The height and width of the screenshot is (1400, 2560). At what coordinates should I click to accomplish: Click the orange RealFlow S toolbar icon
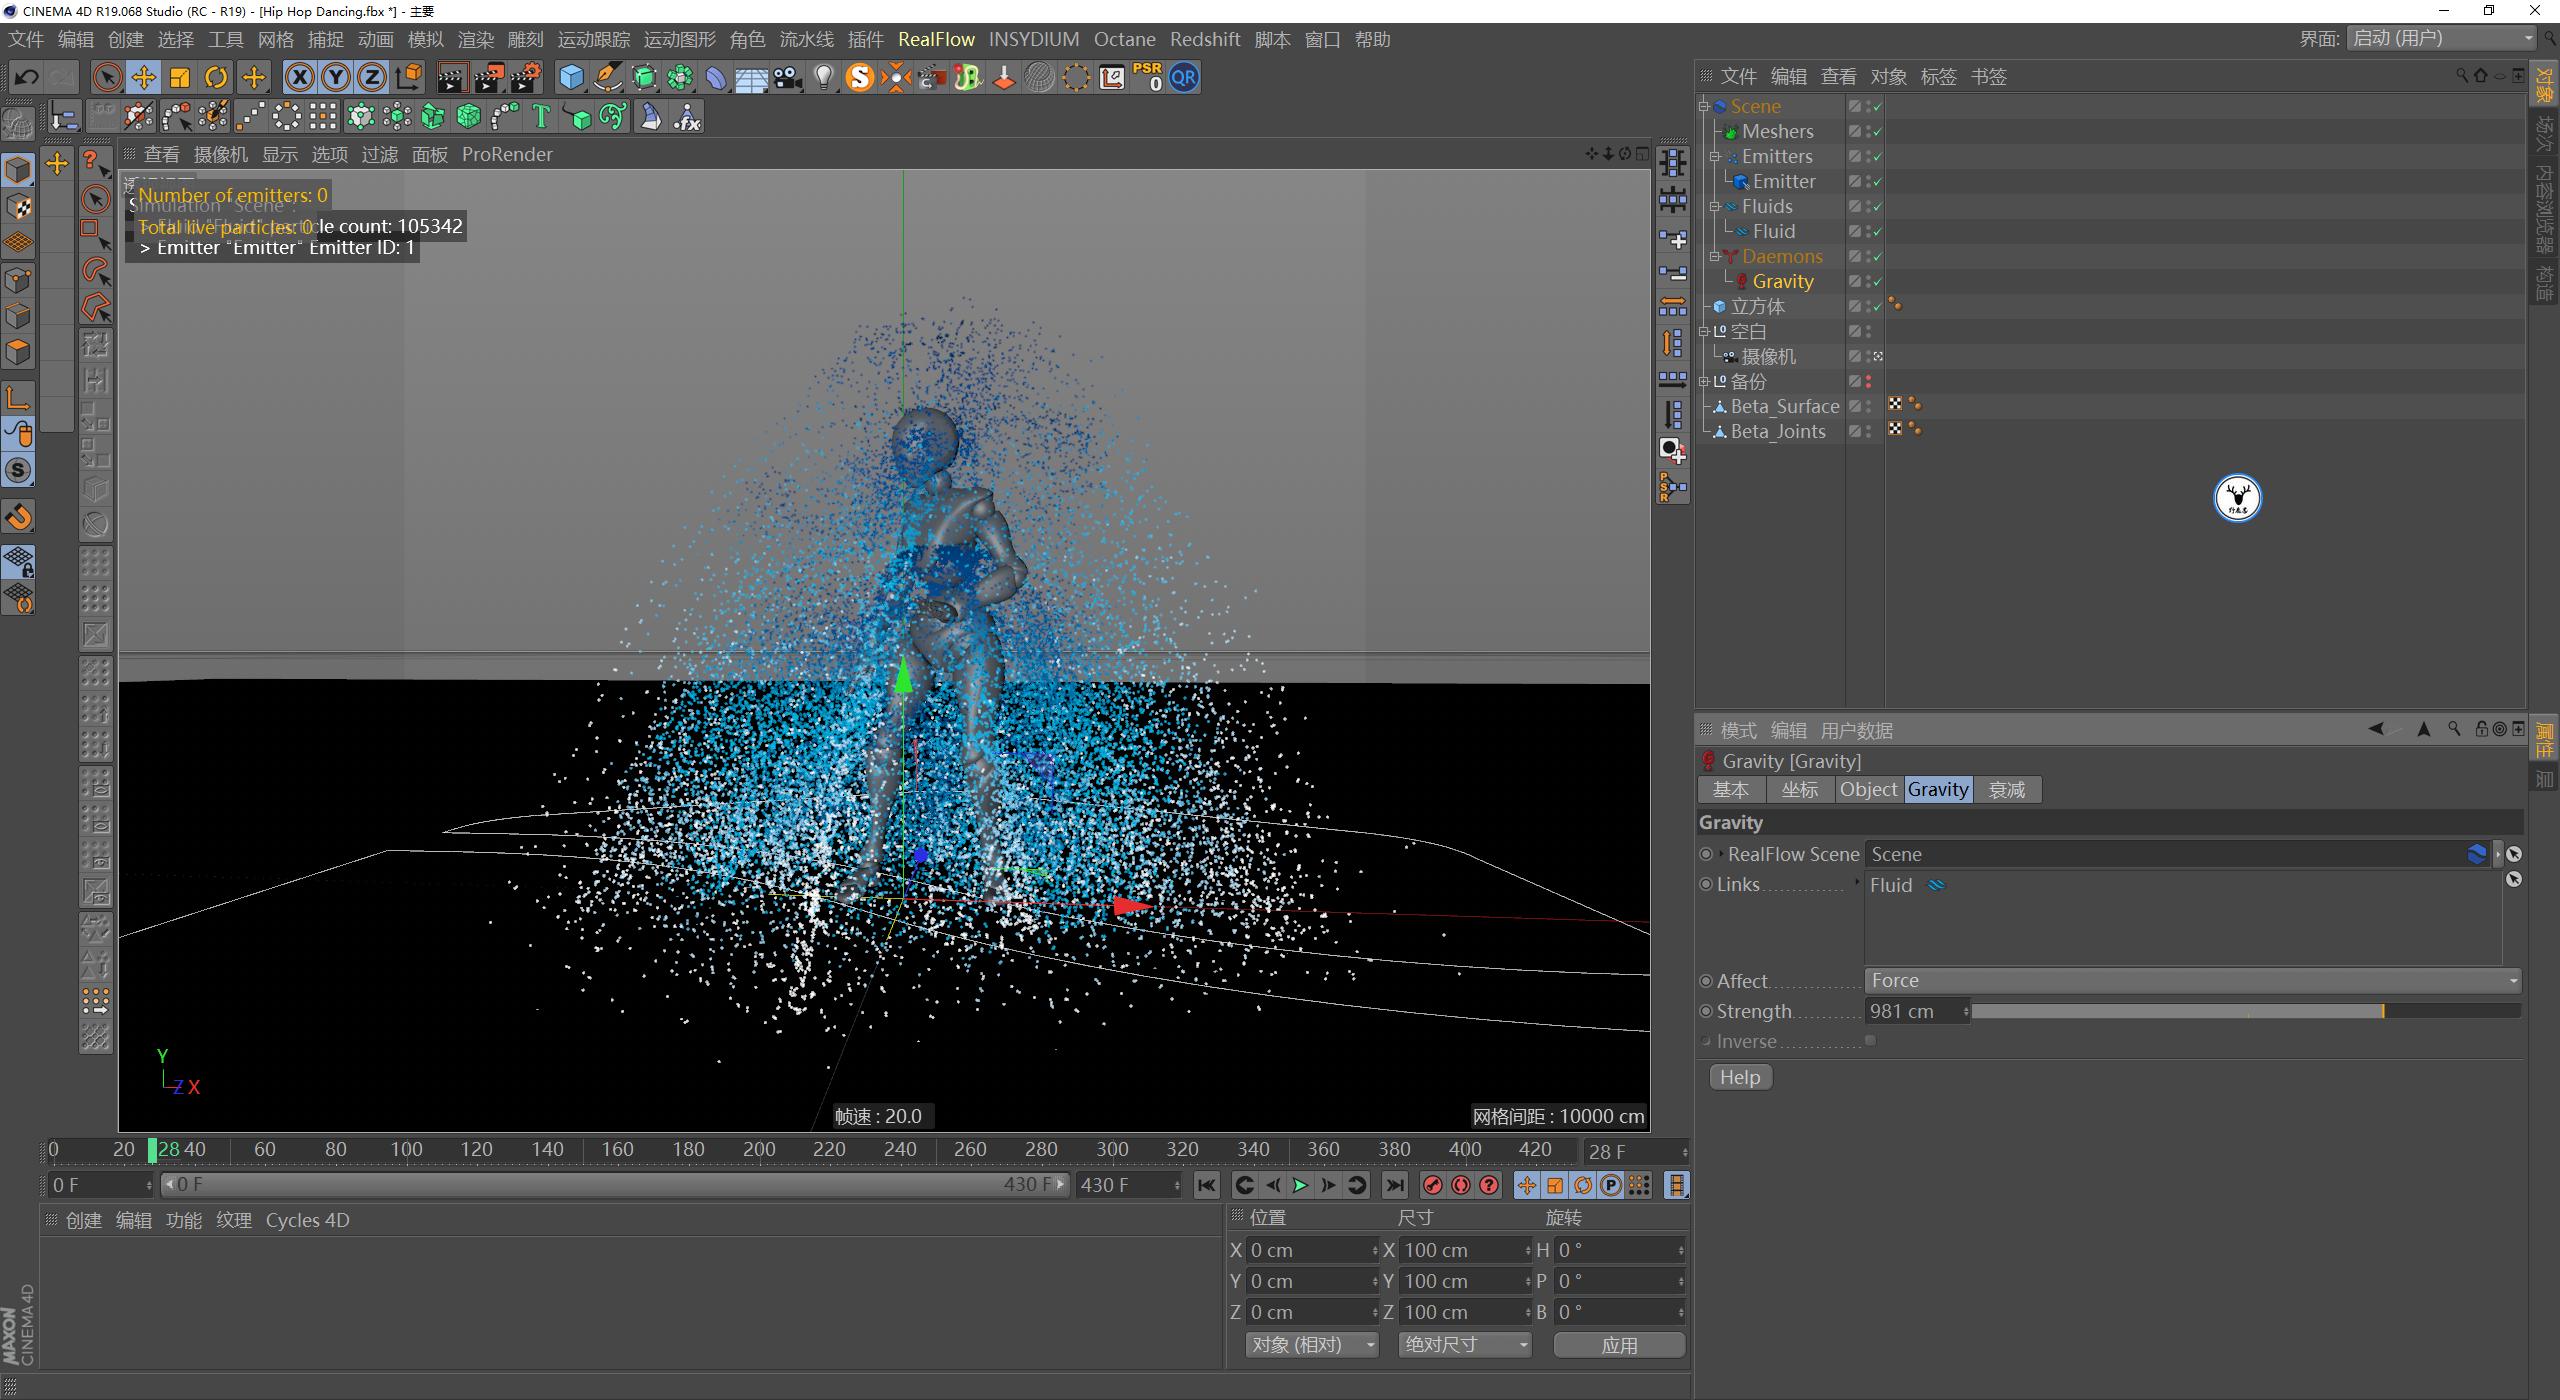point(860,77)
